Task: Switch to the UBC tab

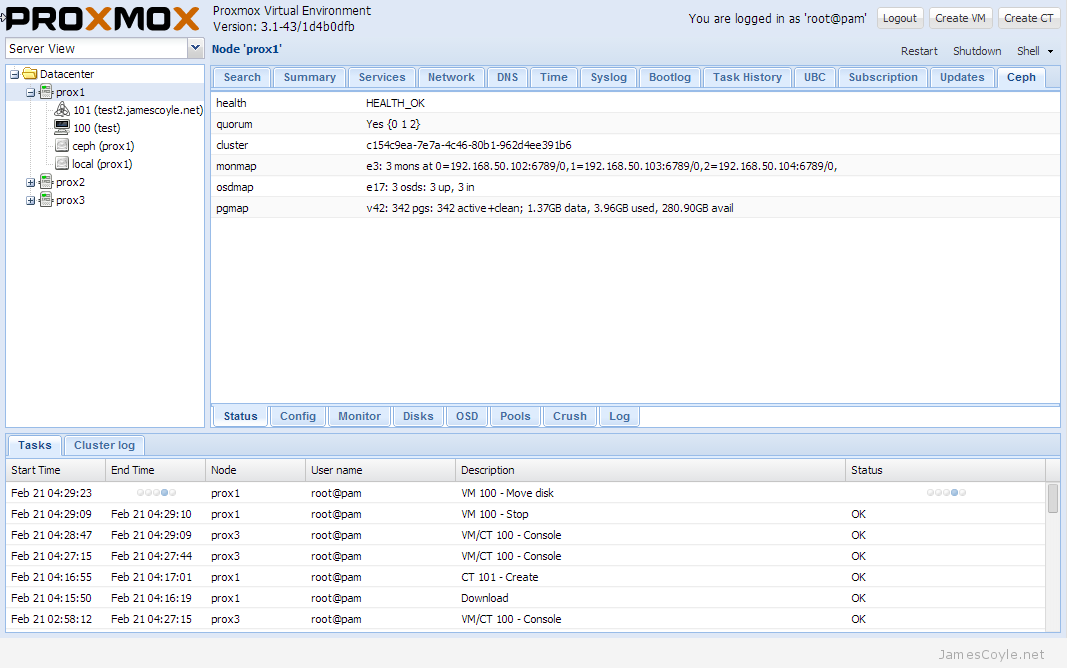Action: (x=815, y=78)
